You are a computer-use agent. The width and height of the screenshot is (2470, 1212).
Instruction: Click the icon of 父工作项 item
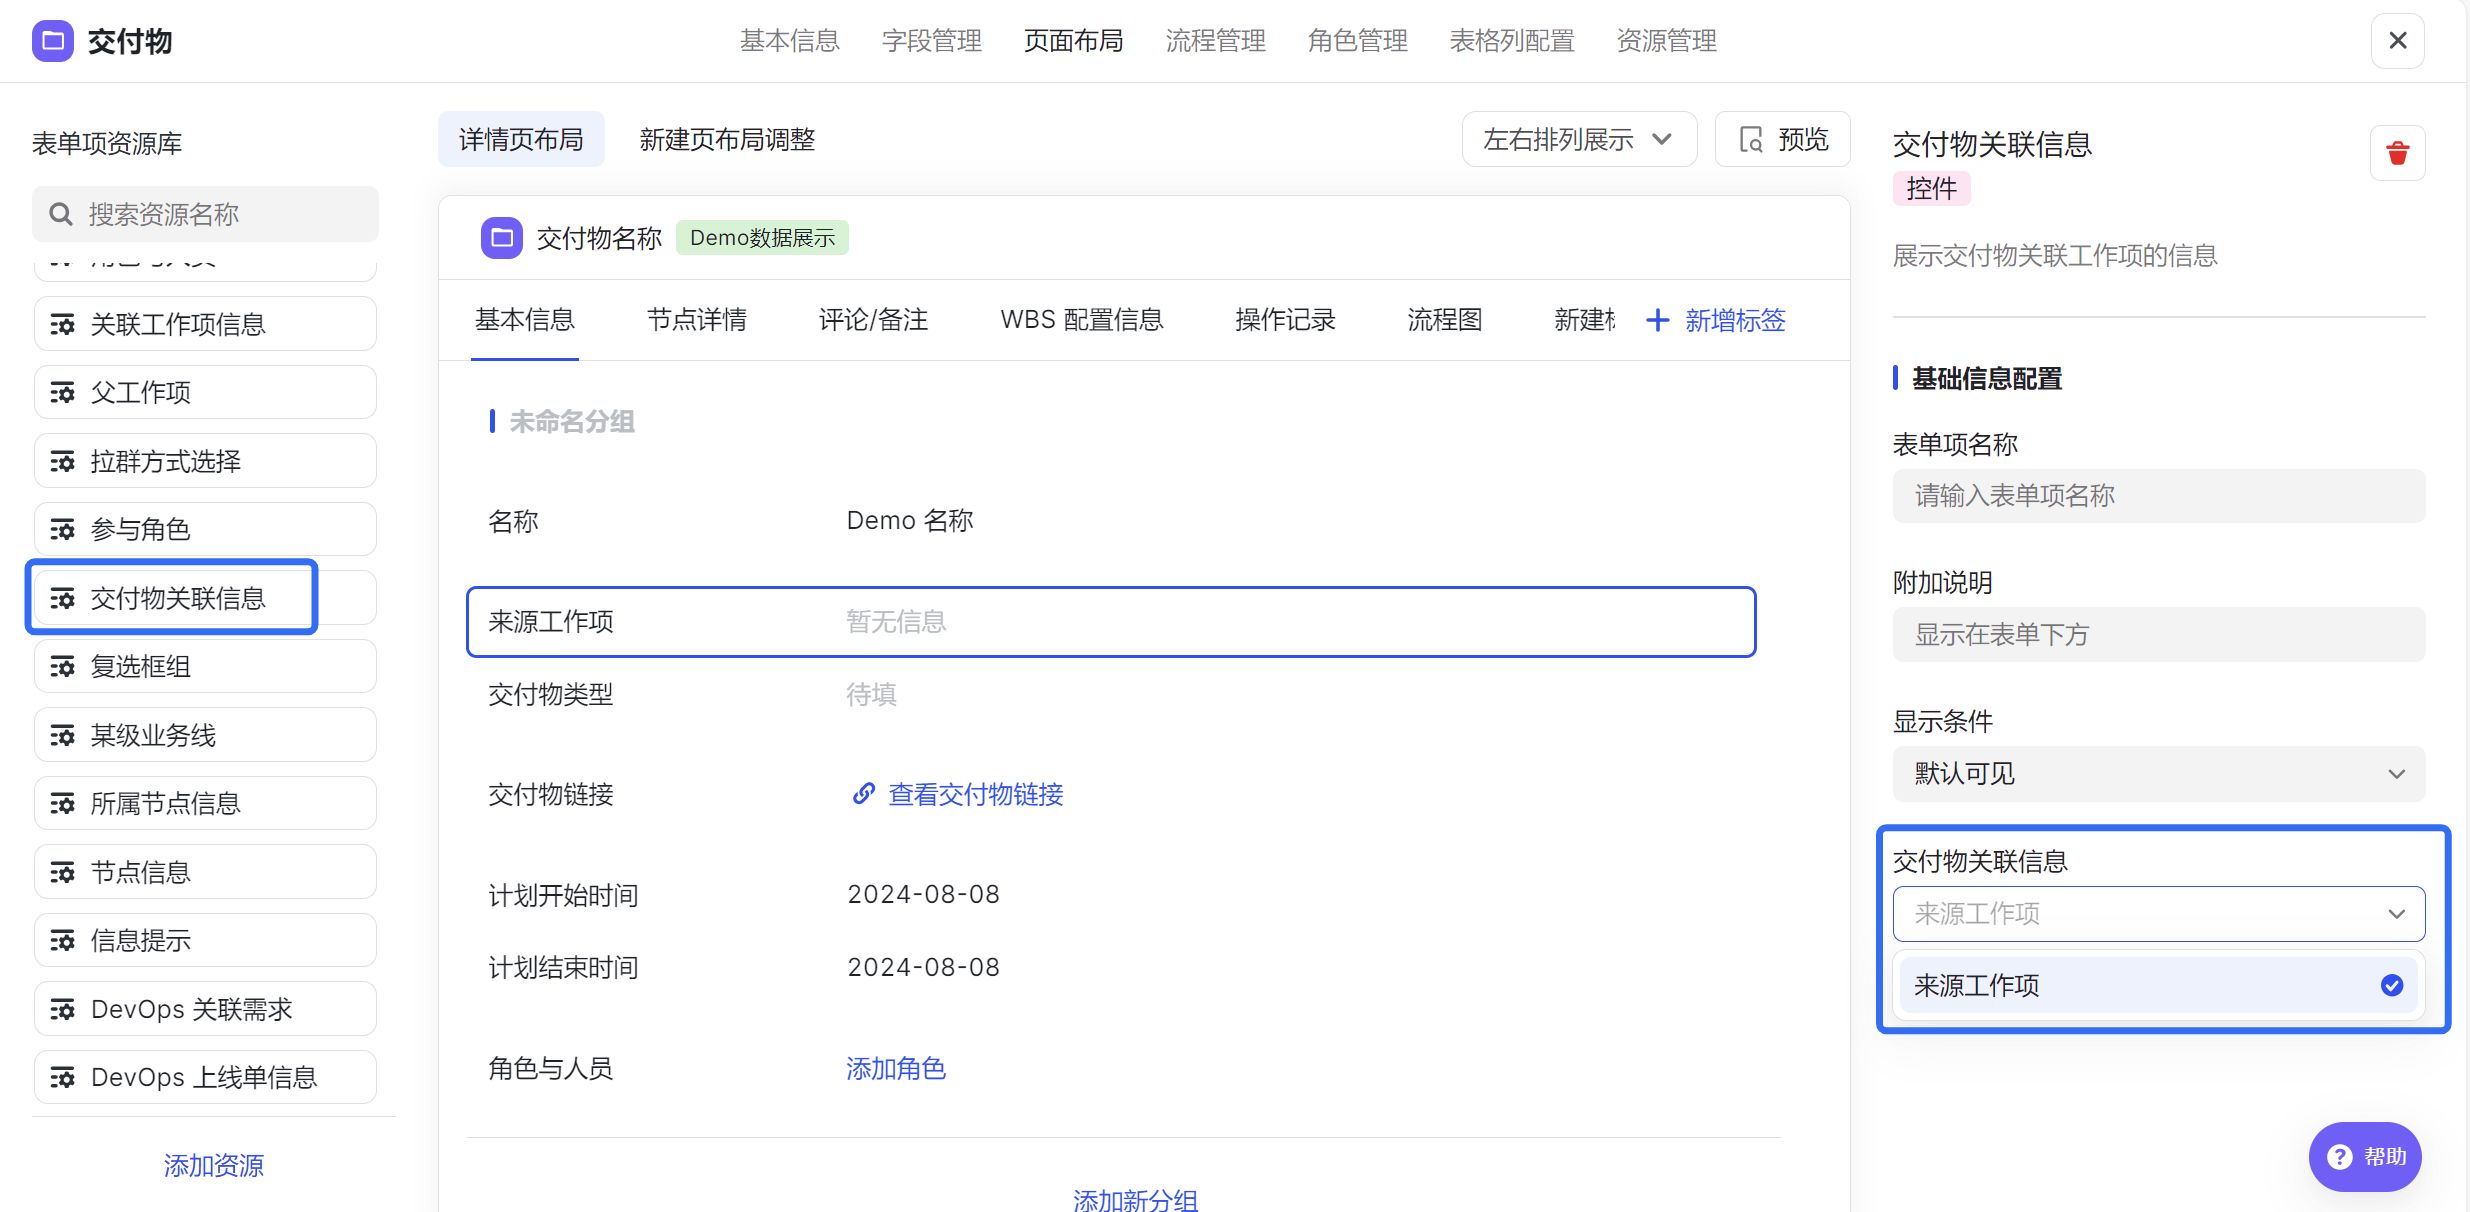pos(63,392)
